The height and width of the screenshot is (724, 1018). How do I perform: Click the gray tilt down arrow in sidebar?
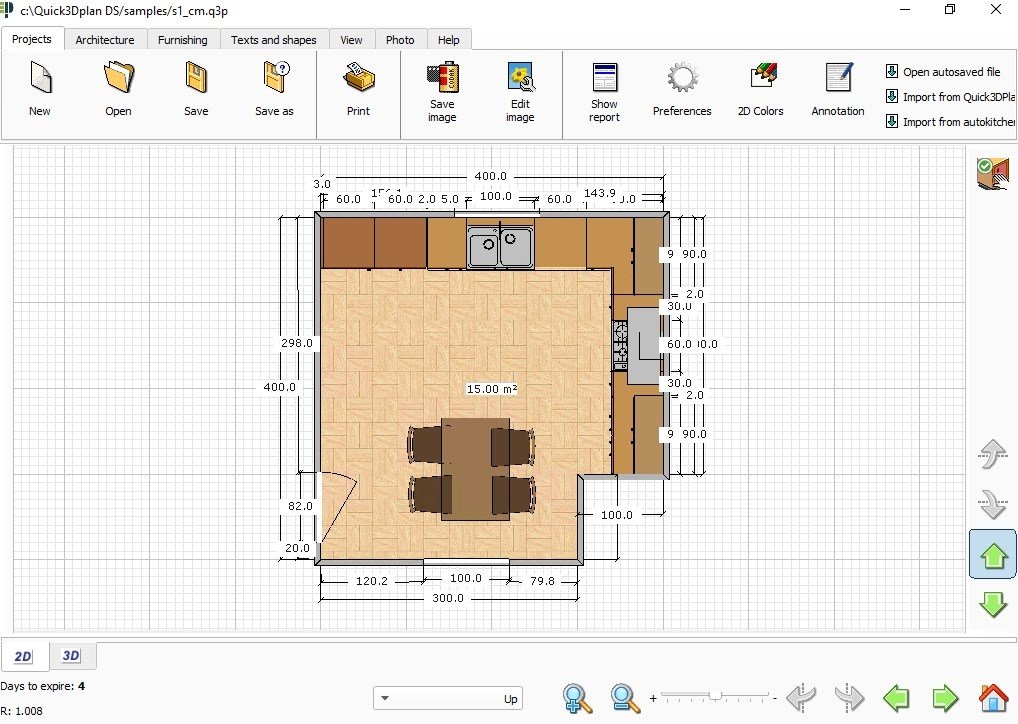993,504
